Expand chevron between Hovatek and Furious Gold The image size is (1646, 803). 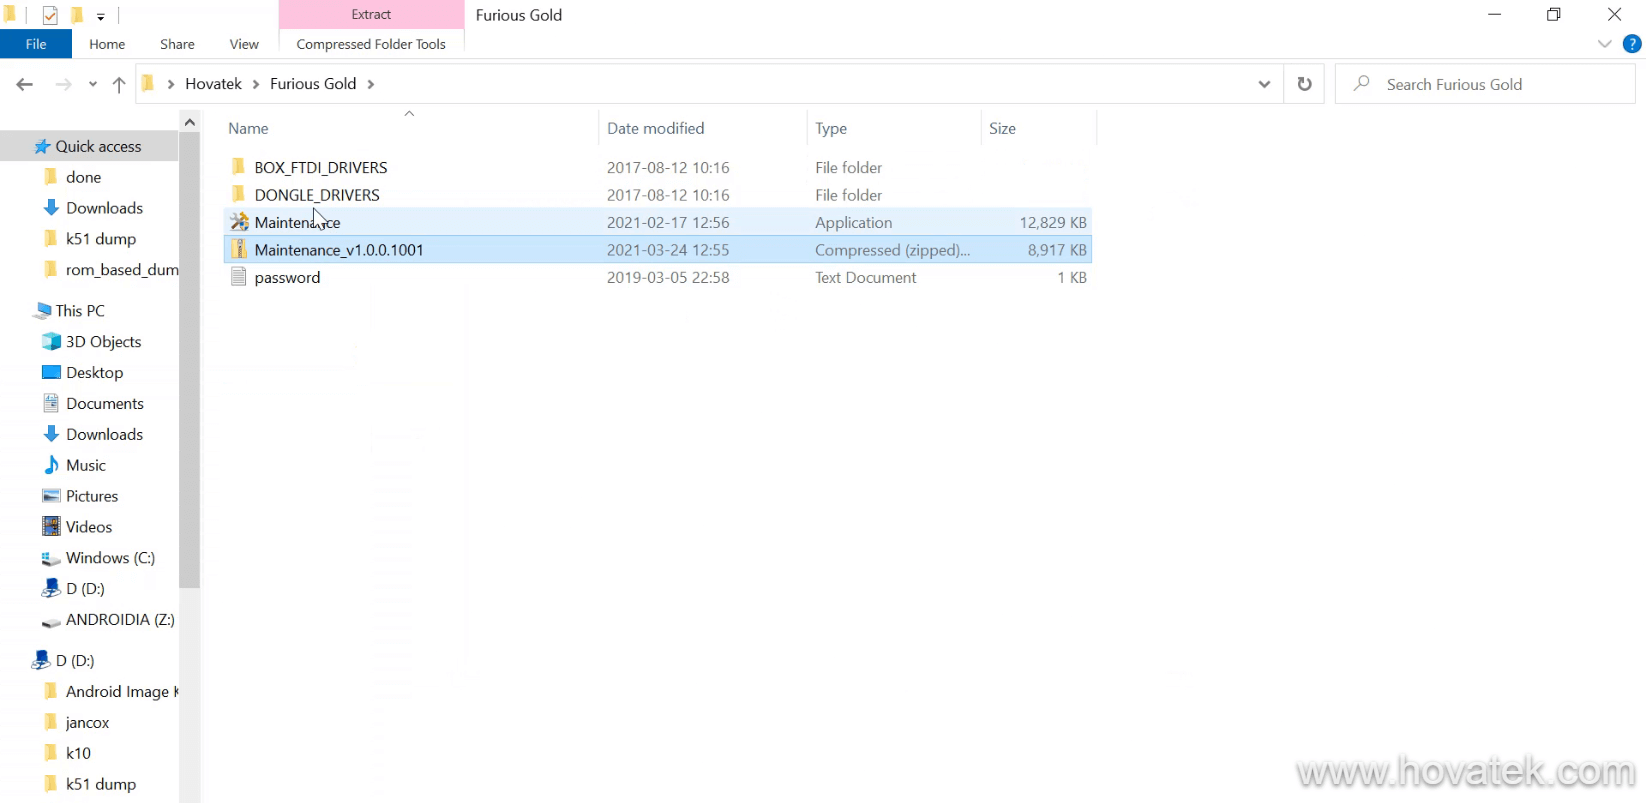point(256,84)
